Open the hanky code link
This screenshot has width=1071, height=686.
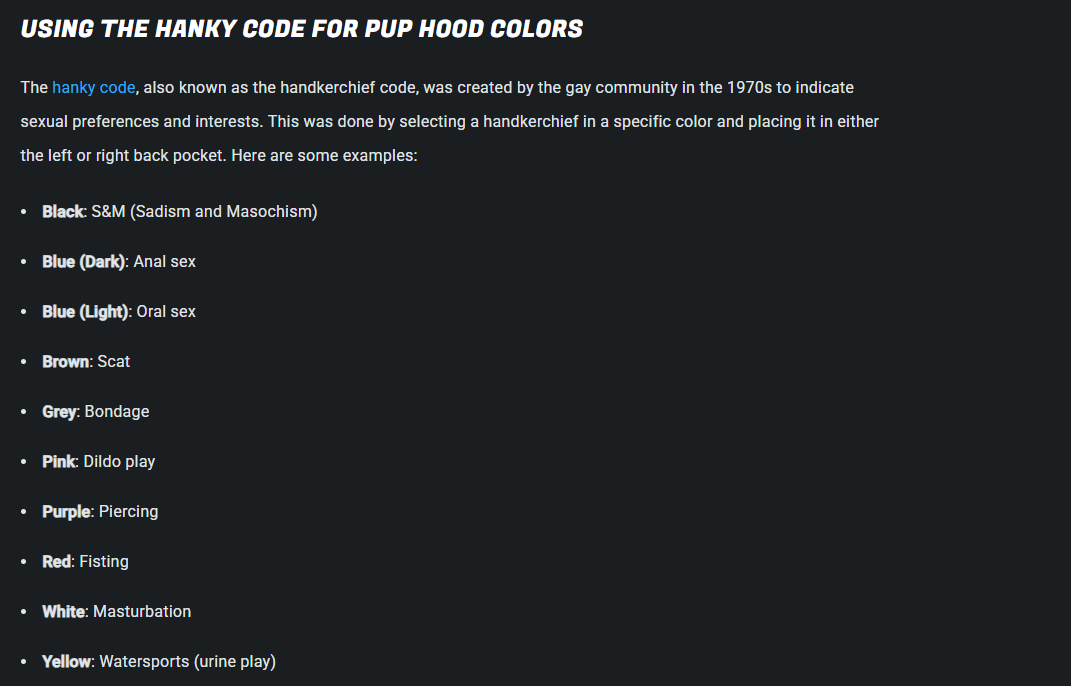94,87
